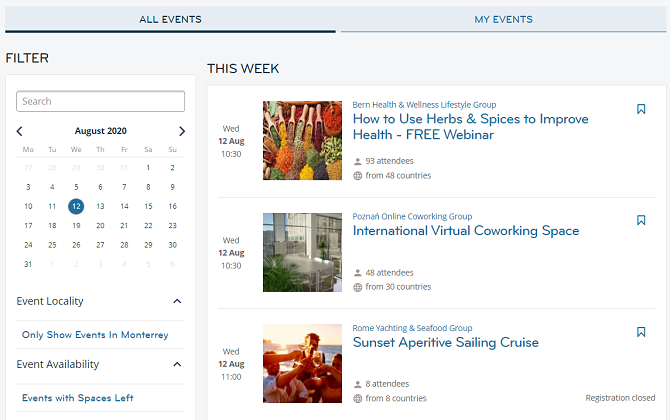Switch to the All Events tab
This screenshot has height=420, width=670.
(170, 19)
